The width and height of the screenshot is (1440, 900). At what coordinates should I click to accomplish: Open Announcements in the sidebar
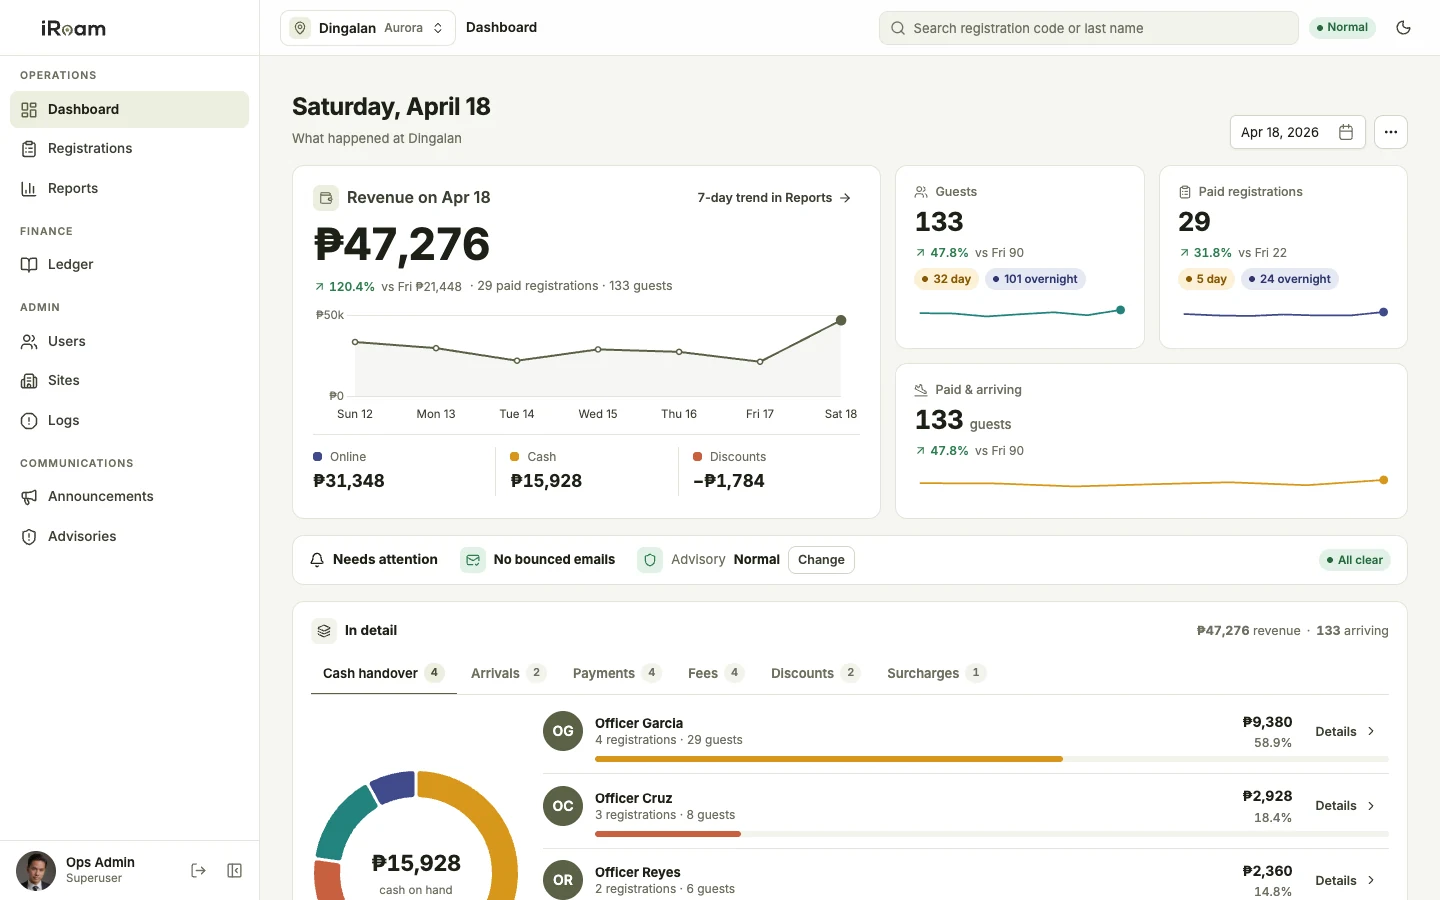pyautogui.click(x=129, y=496)
